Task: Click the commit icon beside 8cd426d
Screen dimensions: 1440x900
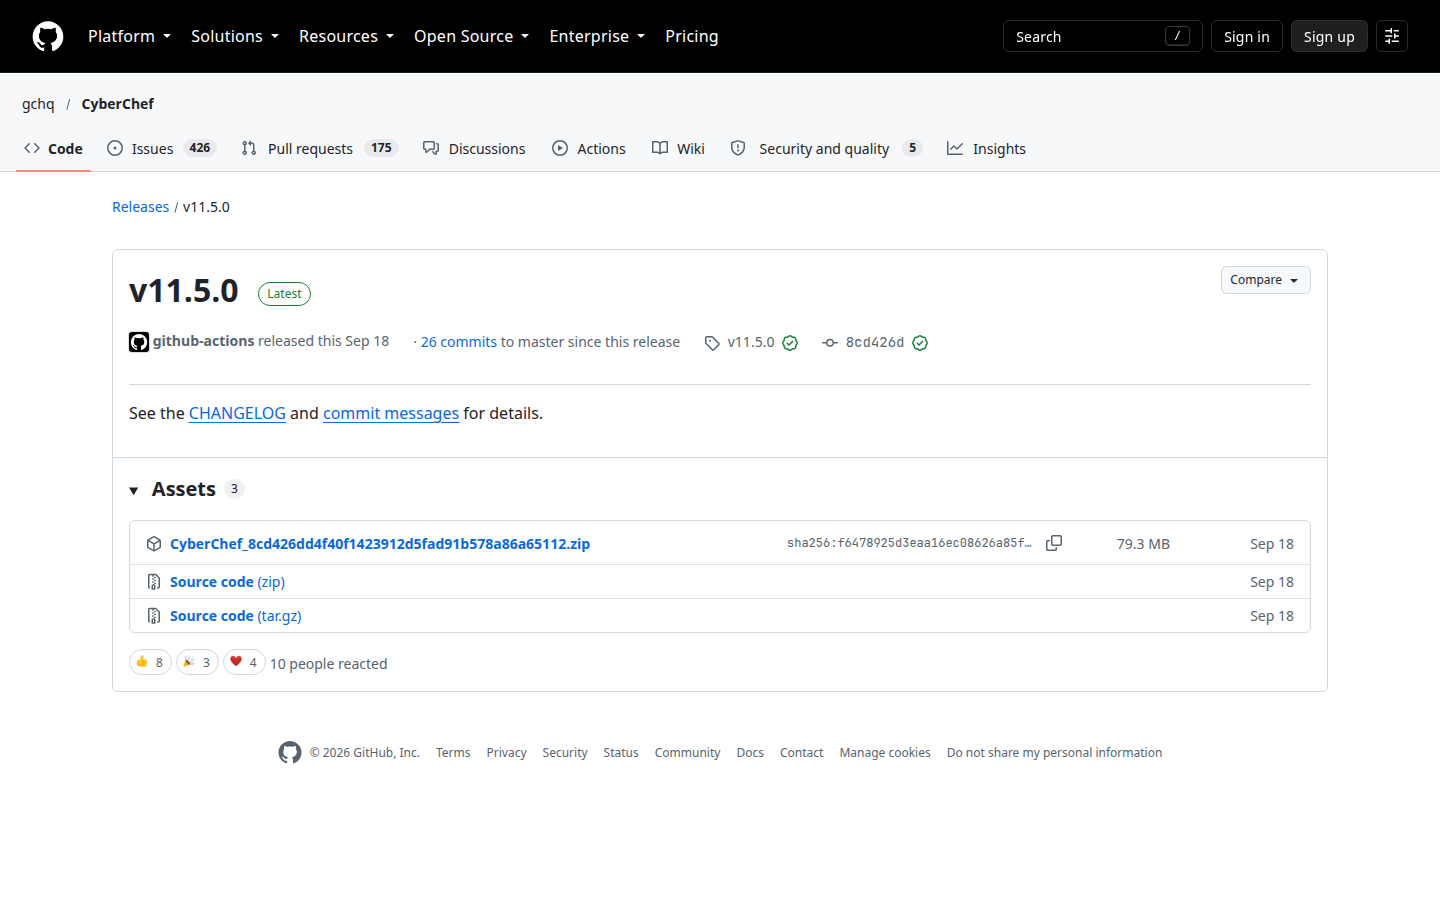Action: 830,343
